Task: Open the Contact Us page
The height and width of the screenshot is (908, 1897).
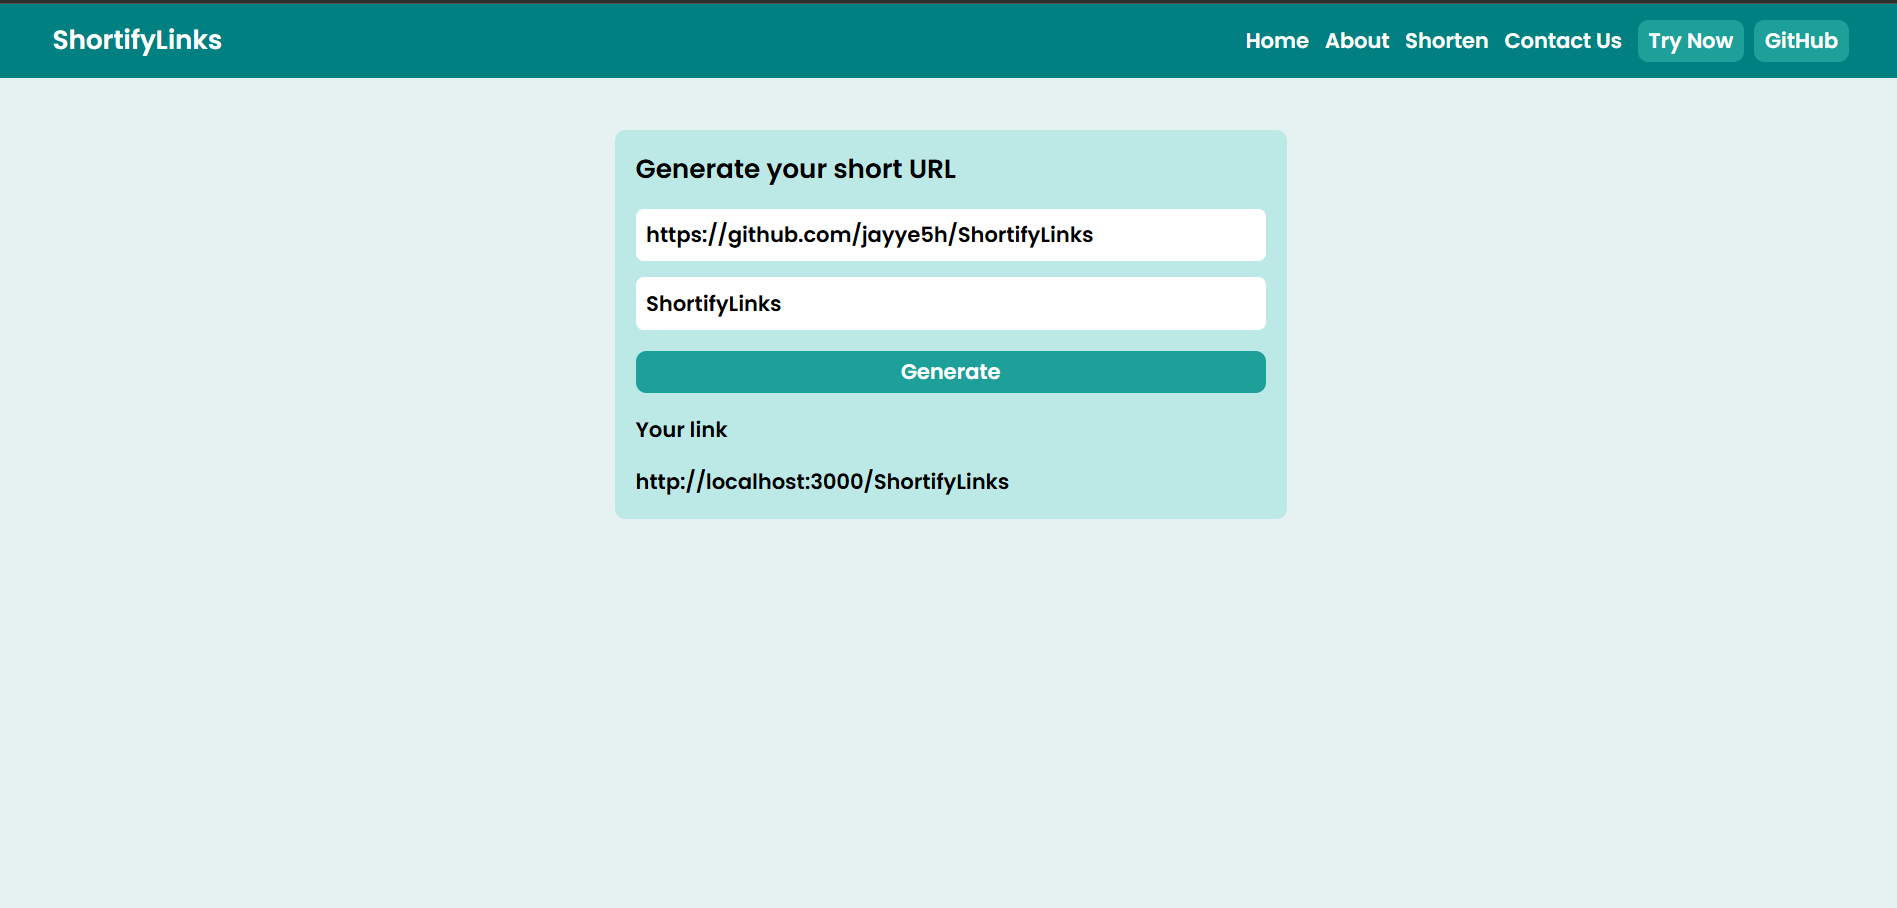Action: tap(1562, 40)
